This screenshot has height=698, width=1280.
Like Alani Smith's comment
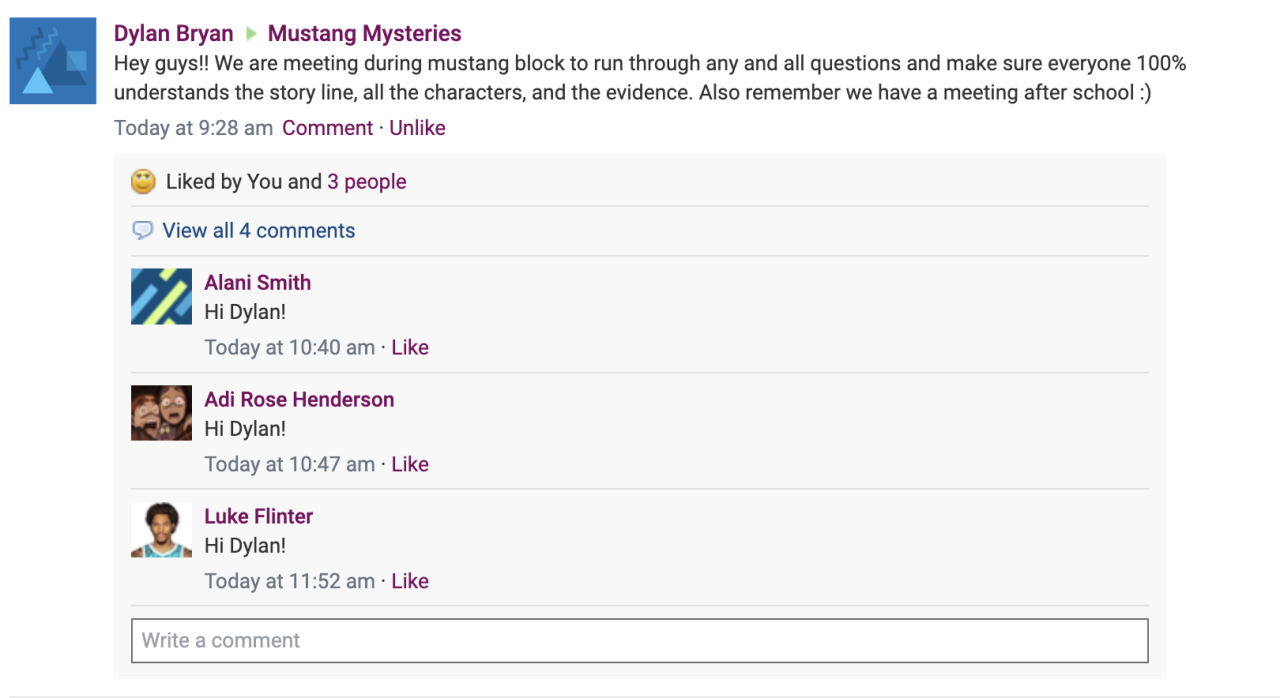[x=410, y=348]
